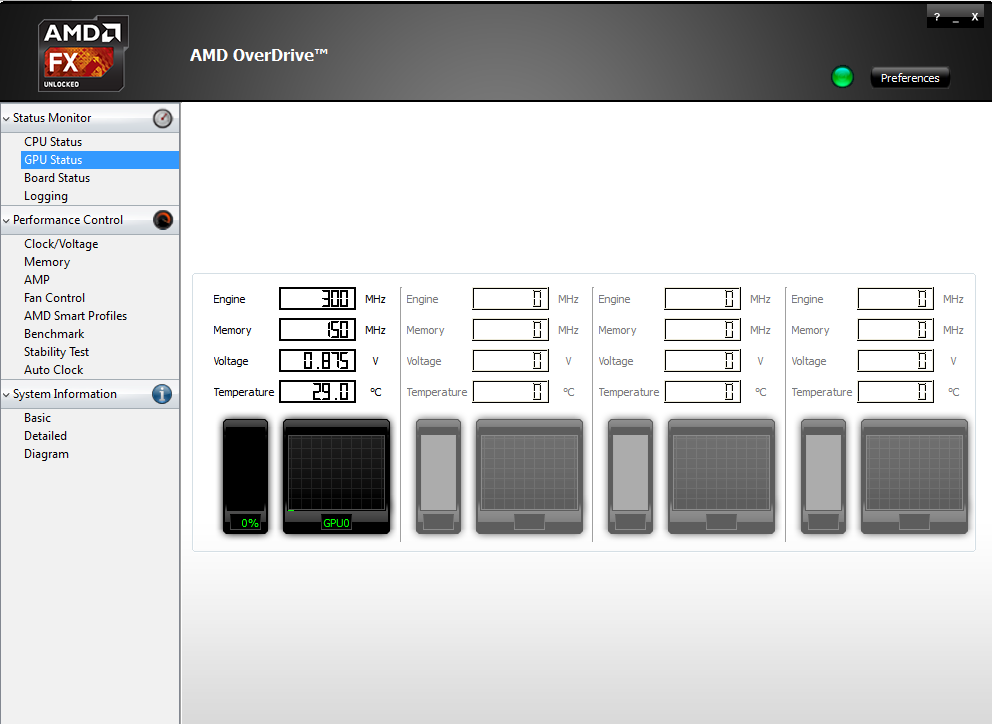Screen dimensions: 992x724
Task: Open Memory under Performance Control
Action: coord(47,262)
